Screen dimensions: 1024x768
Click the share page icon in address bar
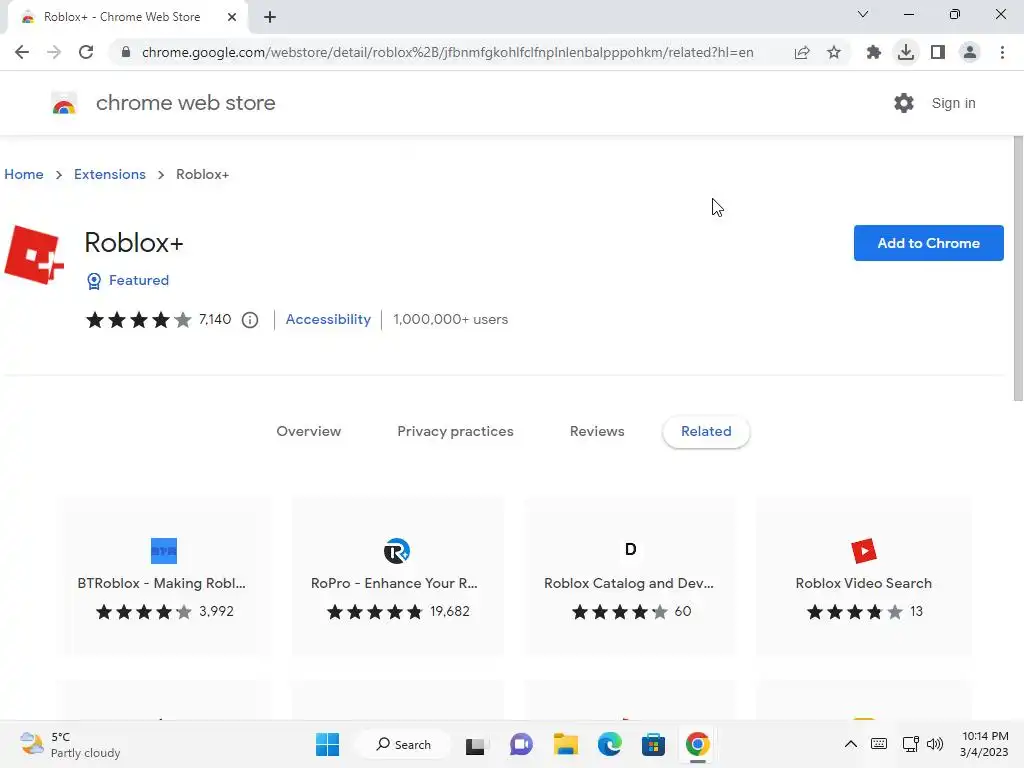pyautogui.click(x=802, y=52)
